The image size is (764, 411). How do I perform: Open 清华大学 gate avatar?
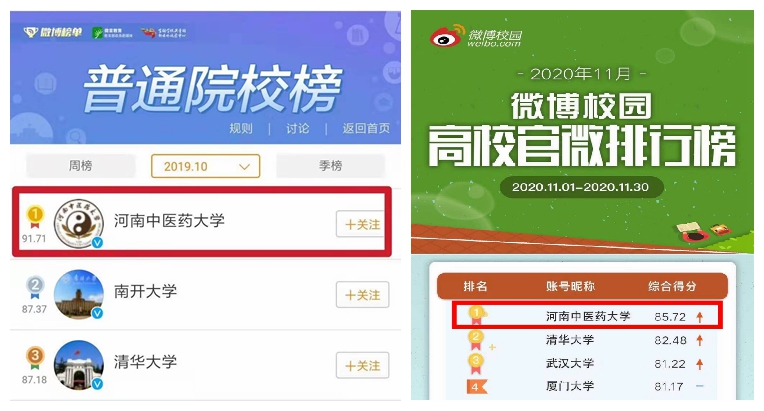(x=79, y=365)
